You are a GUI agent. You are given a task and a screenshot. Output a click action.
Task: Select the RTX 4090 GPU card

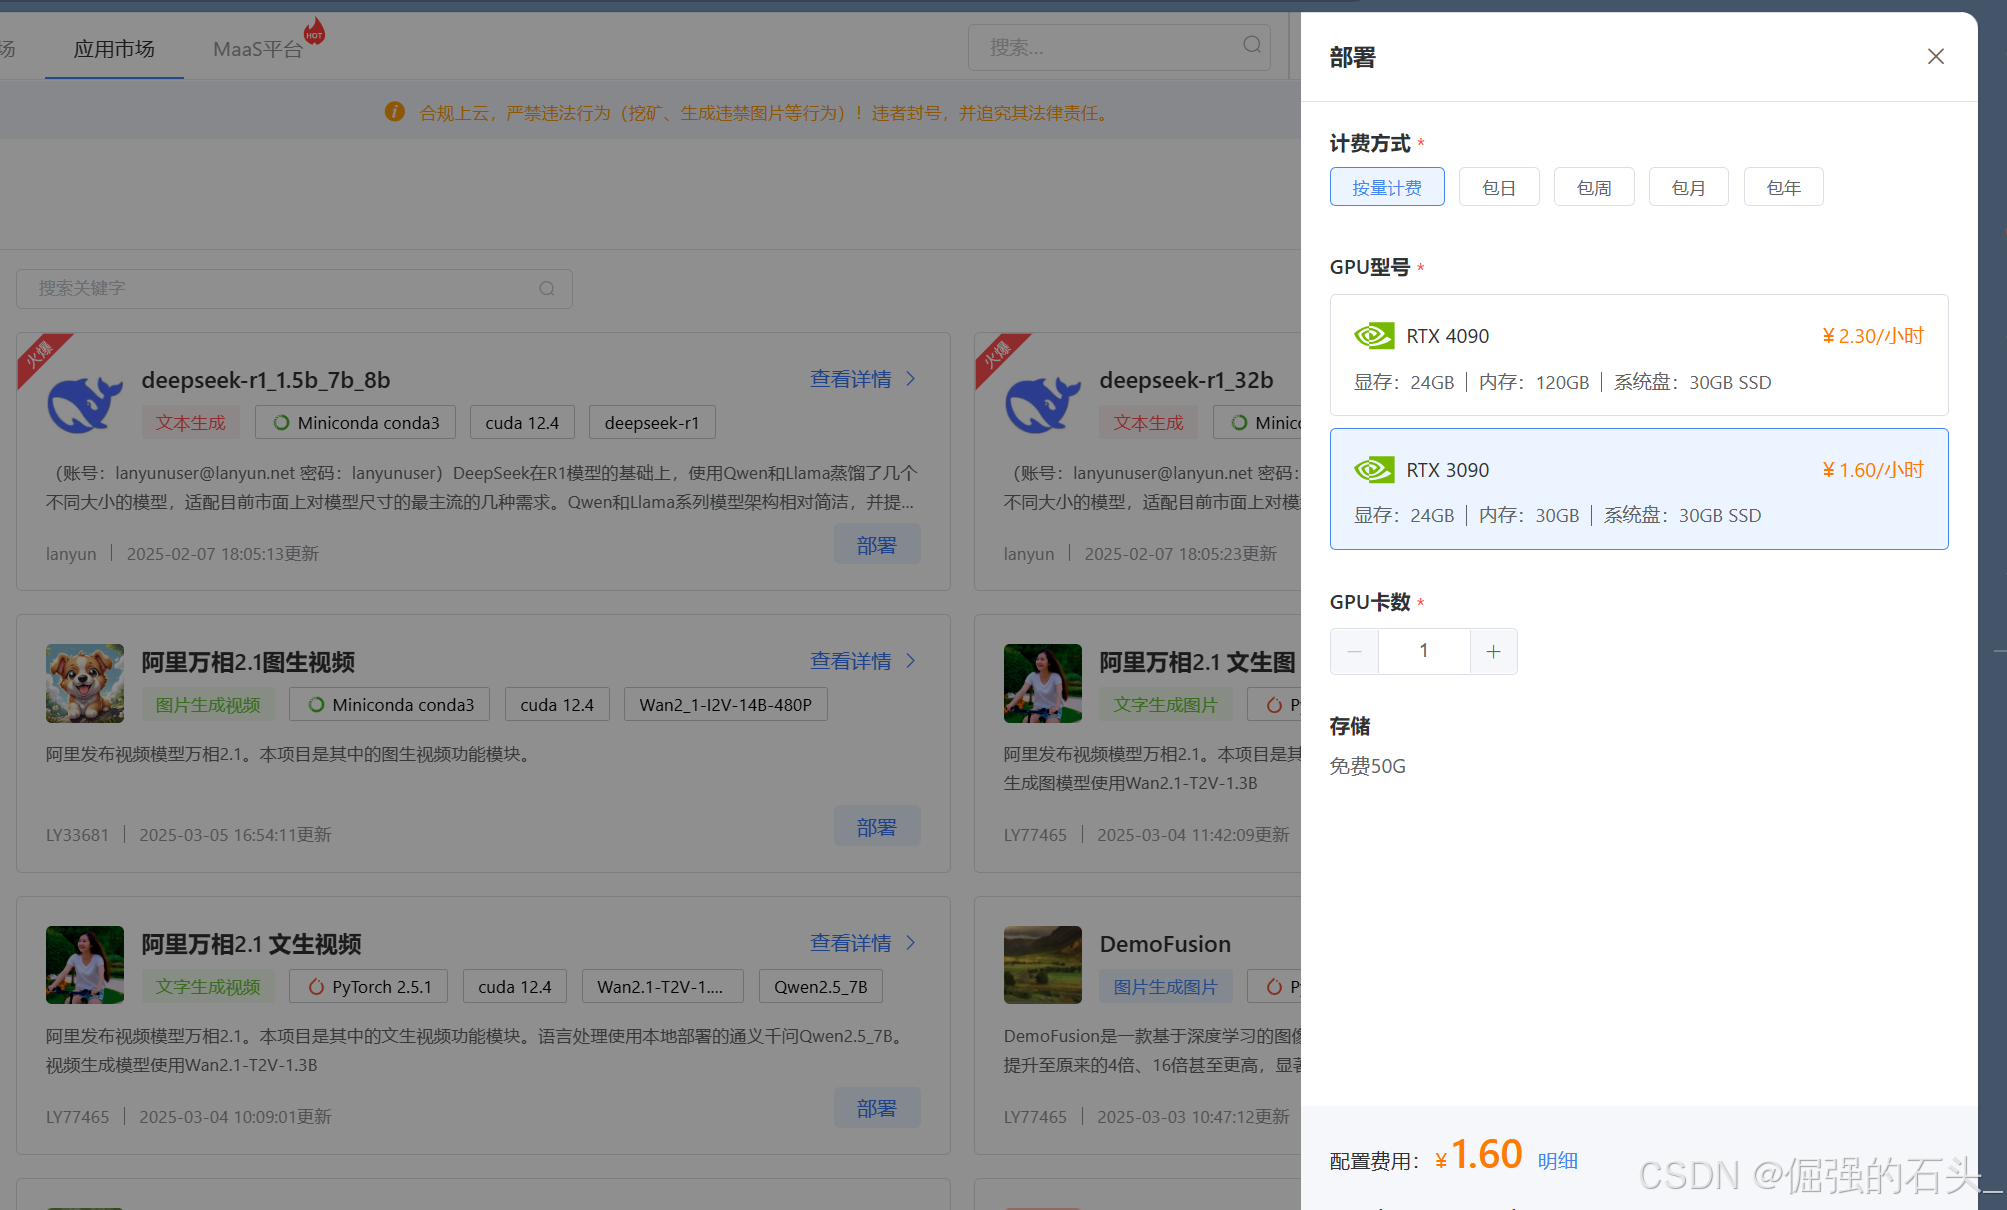(x=1638, y=356)
